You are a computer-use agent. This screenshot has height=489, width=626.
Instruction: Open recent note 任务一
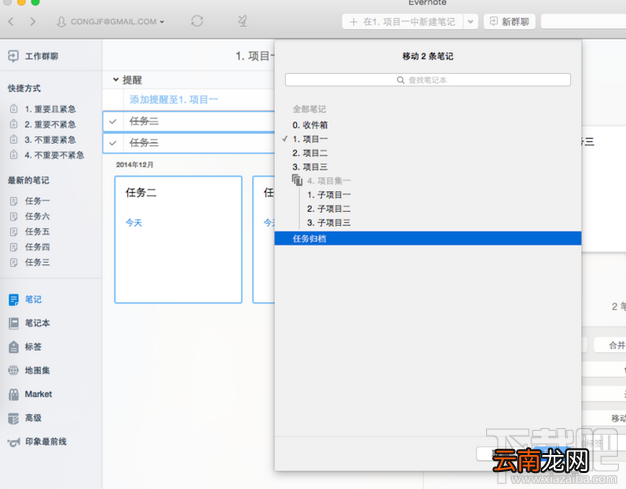coord(30,201)
